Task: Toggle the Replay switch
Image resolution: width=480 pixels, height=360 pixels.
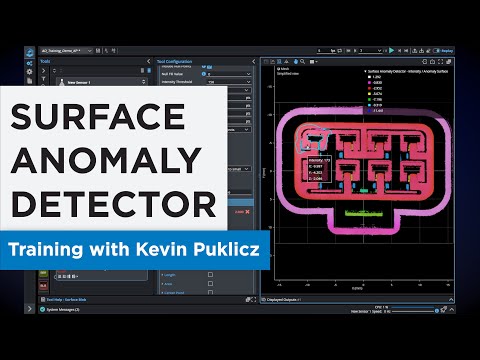Action: (437, 51)
